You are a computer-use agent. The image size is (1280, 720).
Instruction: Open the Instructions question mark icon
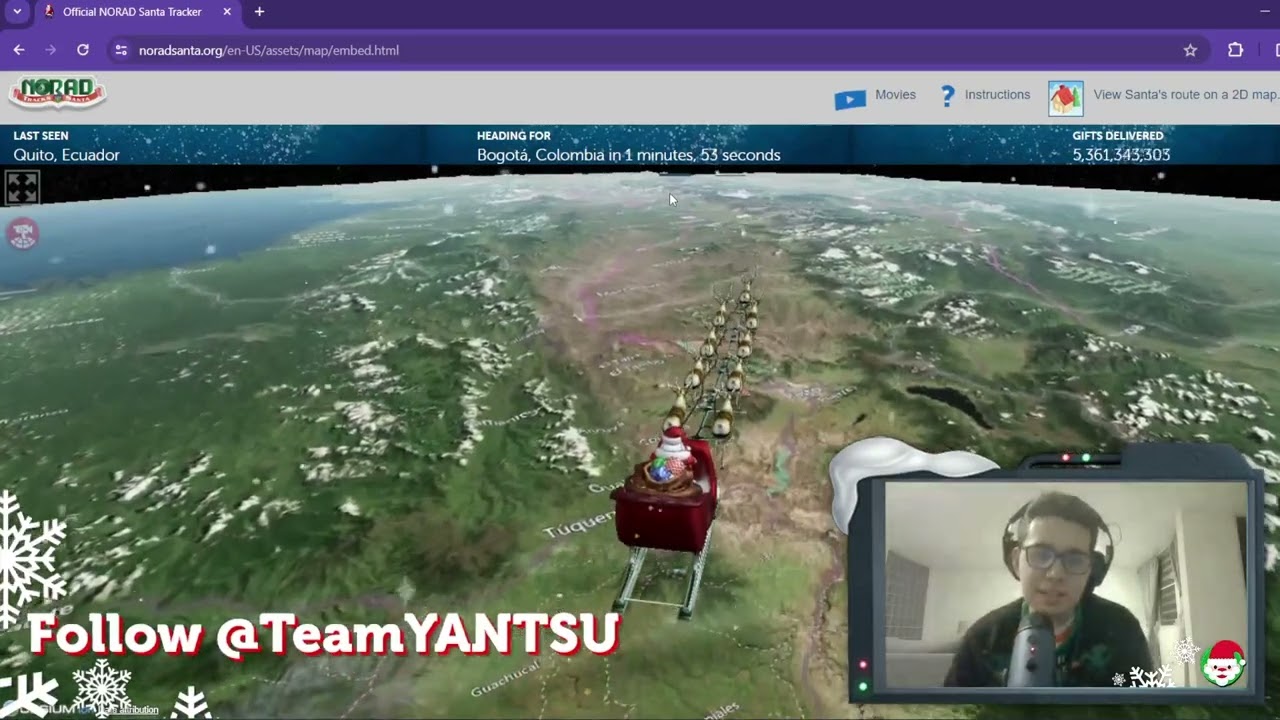pos(947,96)
